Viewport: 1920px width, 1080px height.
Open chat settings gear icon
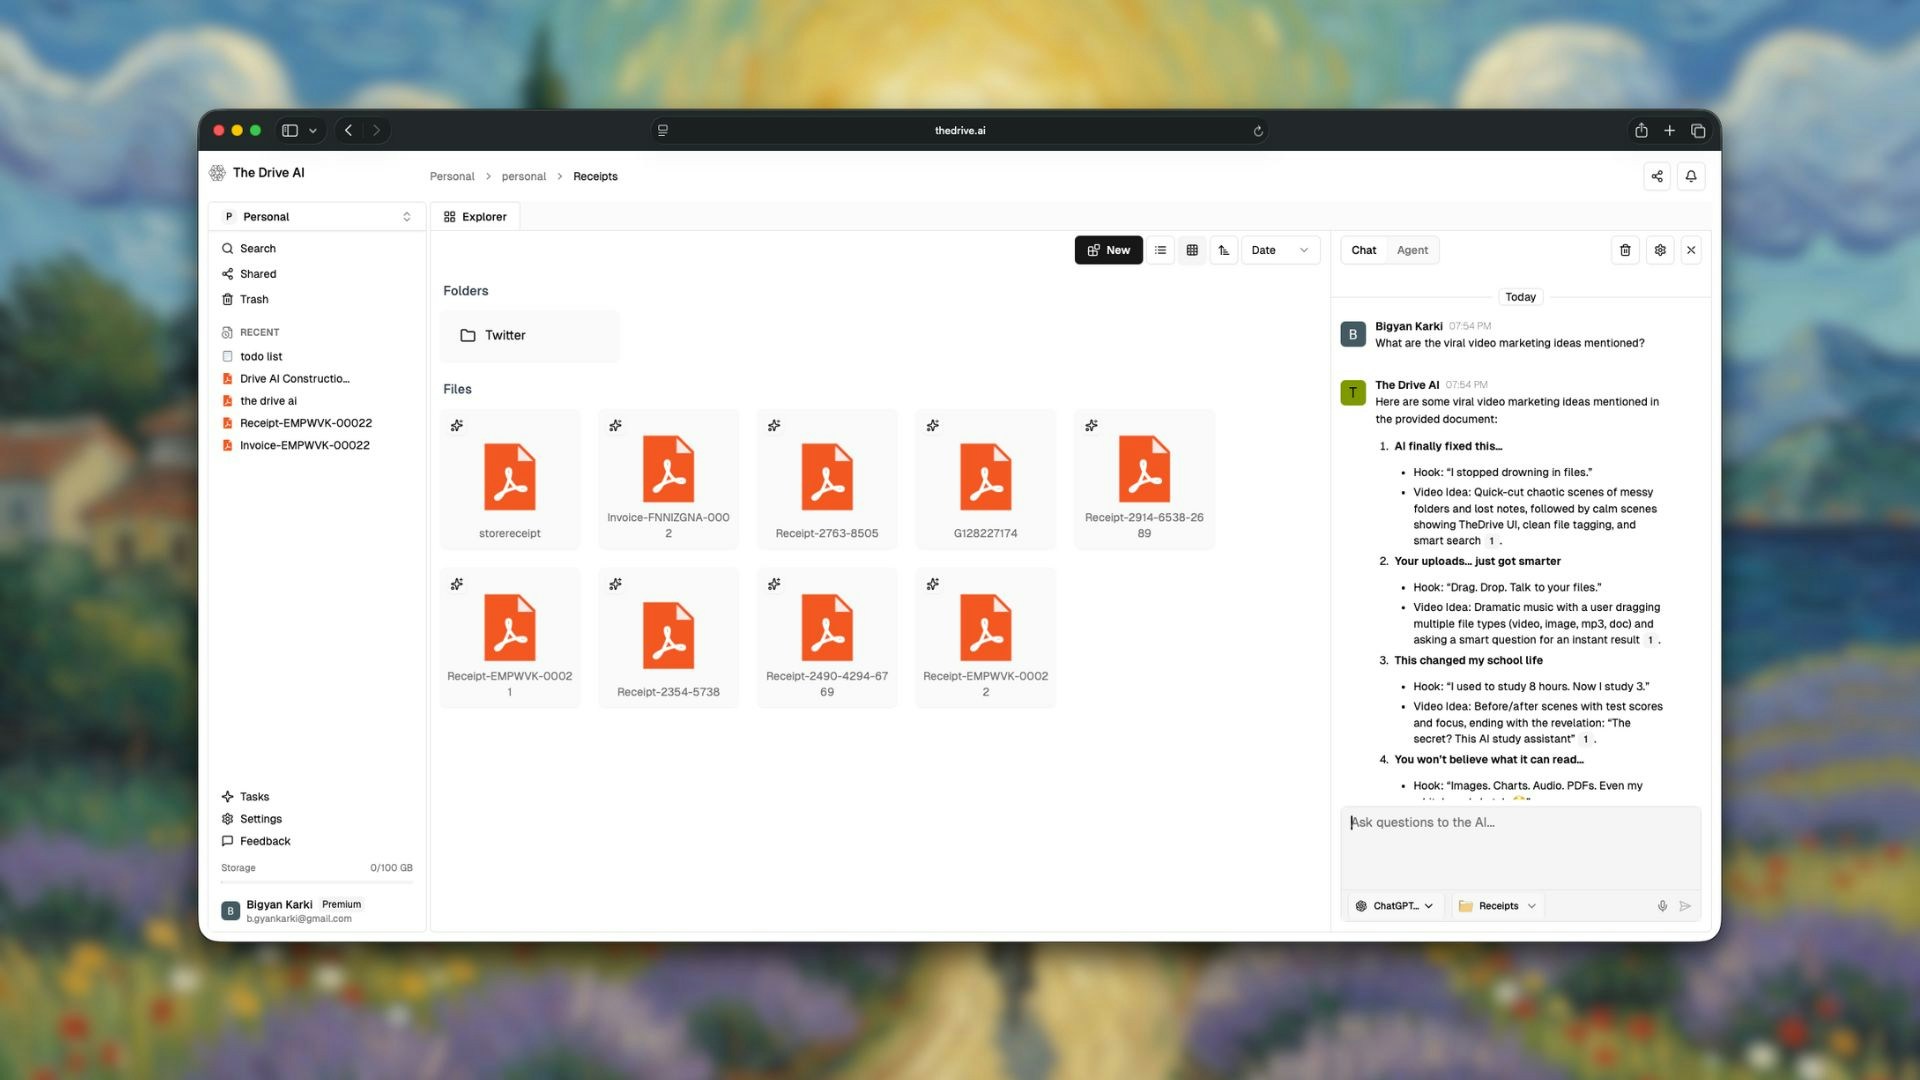1659,250
